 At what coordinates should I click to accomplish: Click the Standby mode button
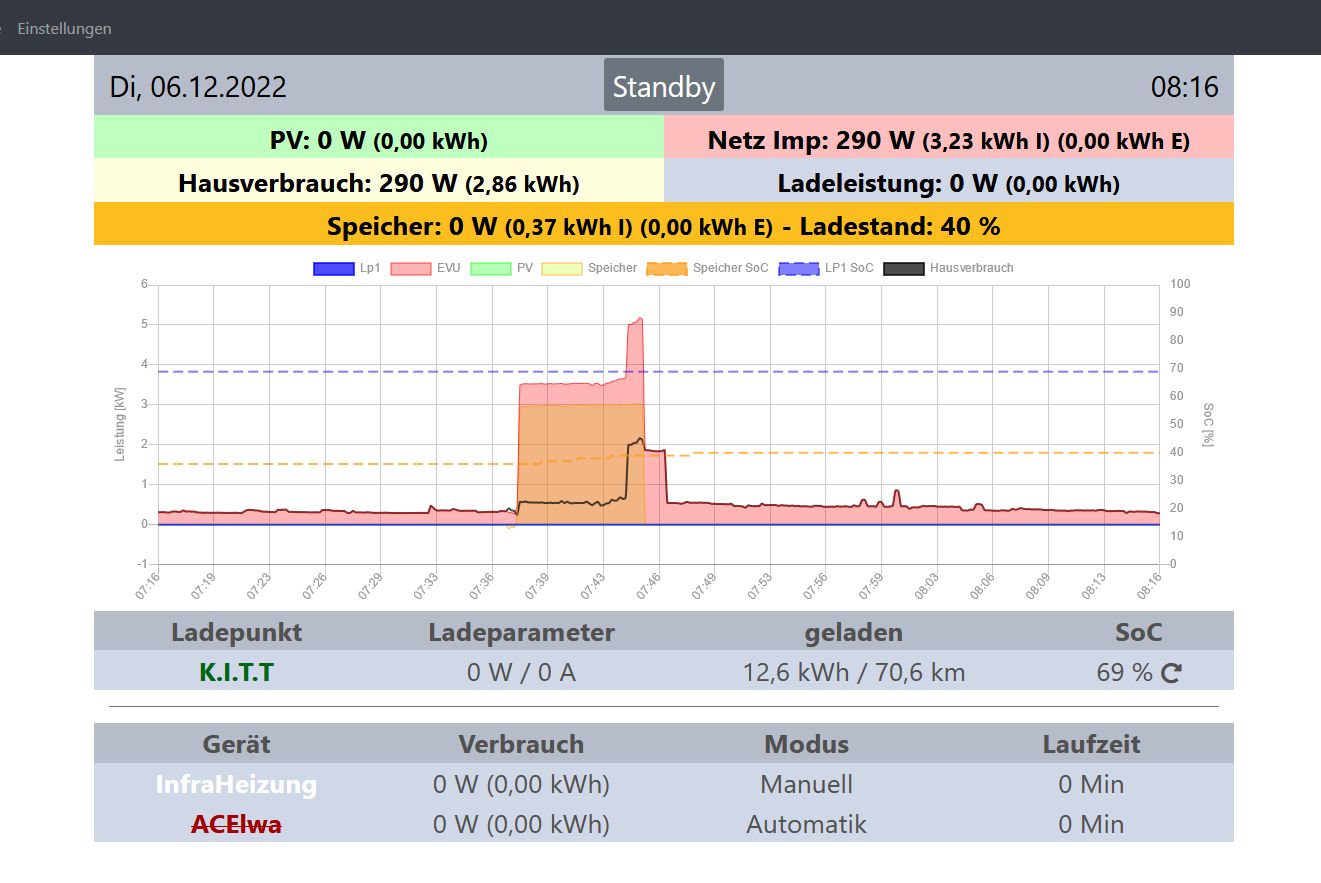pos(663,86)
